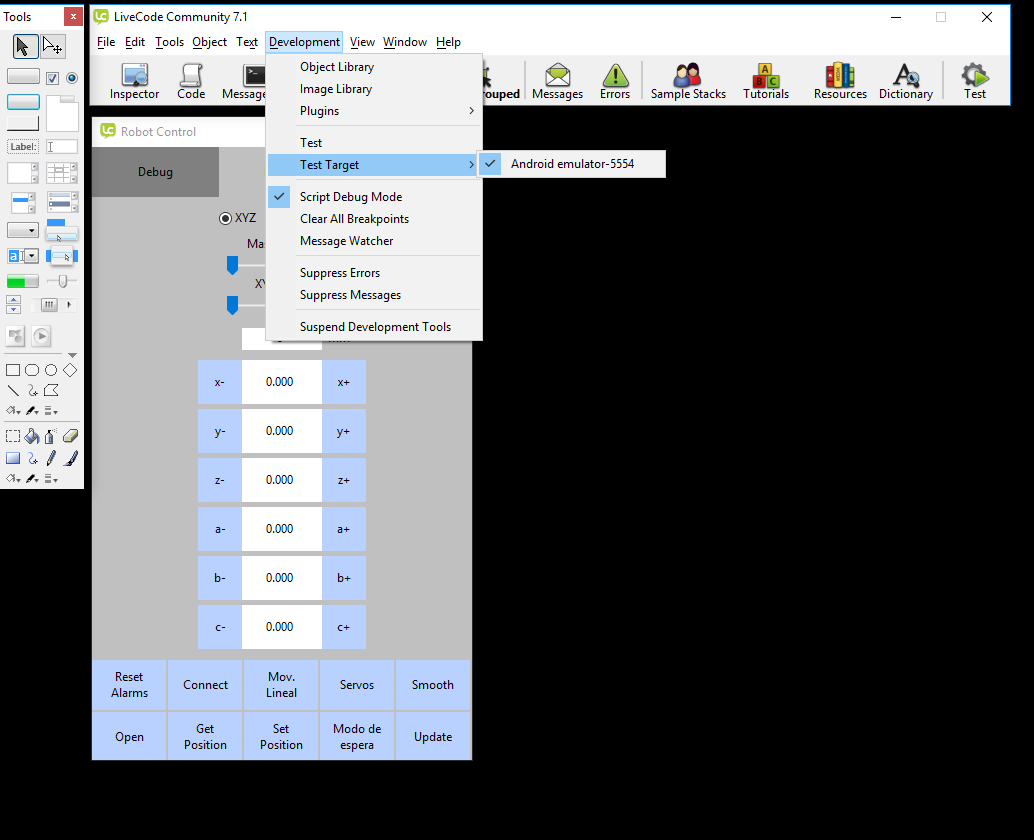
Task: Select the diamond polygon graphic tool
Action: pos(70,370)
